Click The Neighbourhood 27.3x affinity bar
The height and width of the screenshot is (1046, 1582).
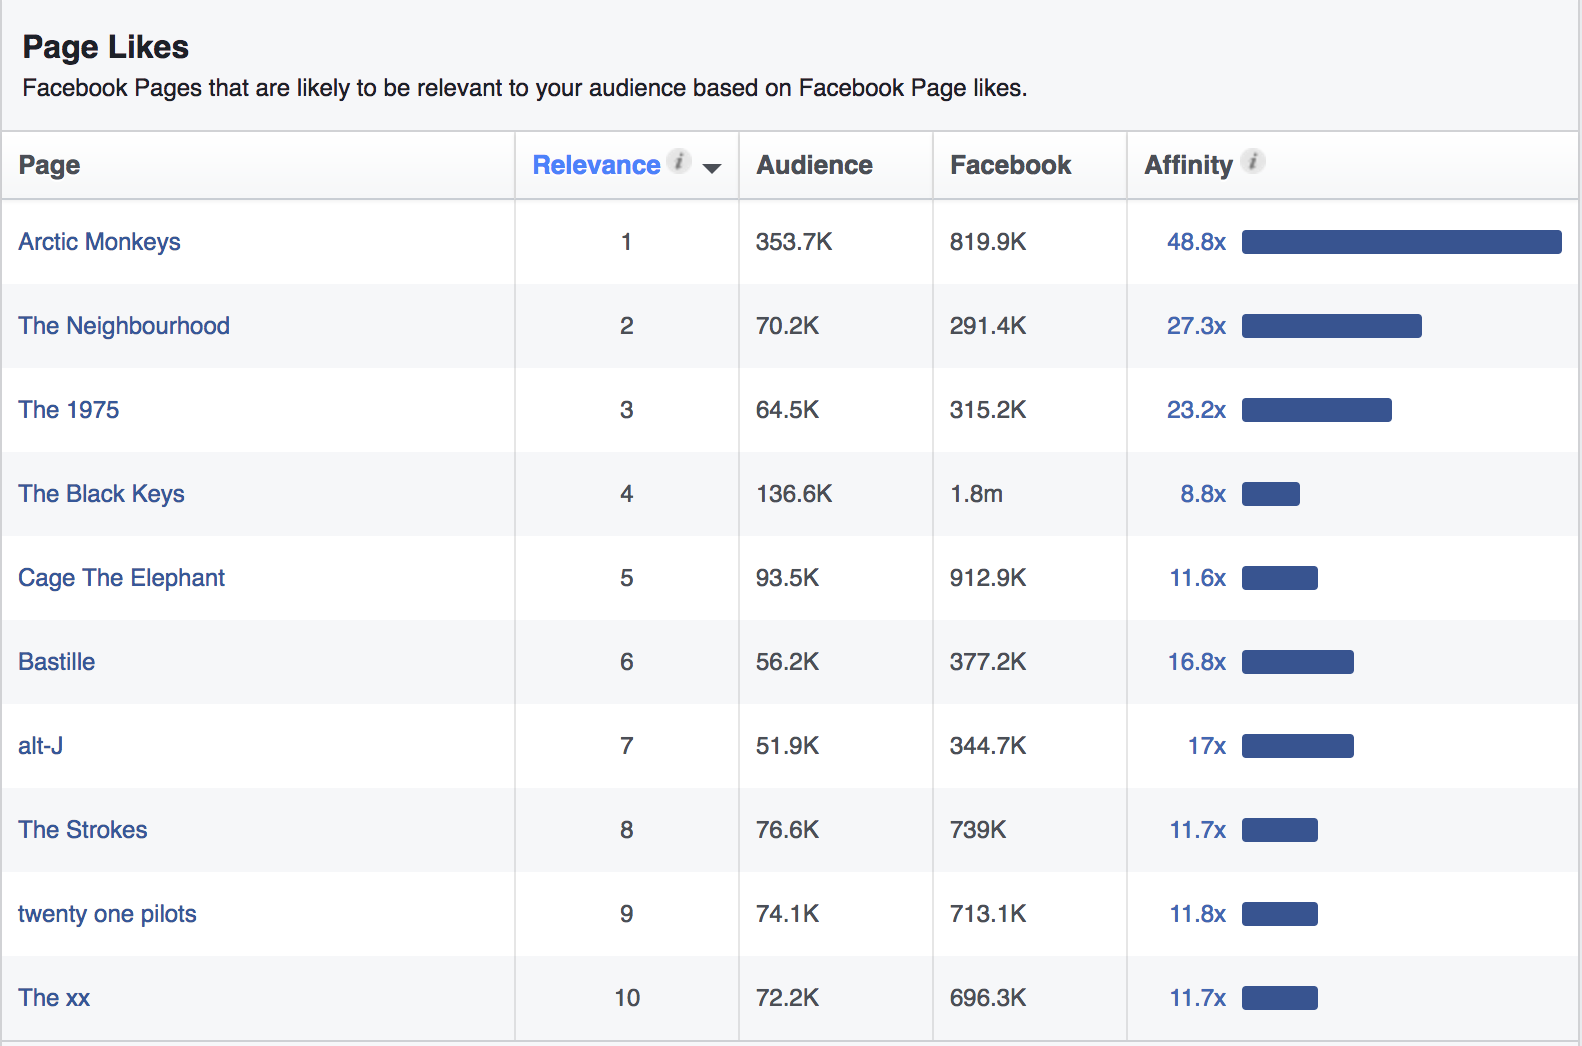click(1331, 326)
